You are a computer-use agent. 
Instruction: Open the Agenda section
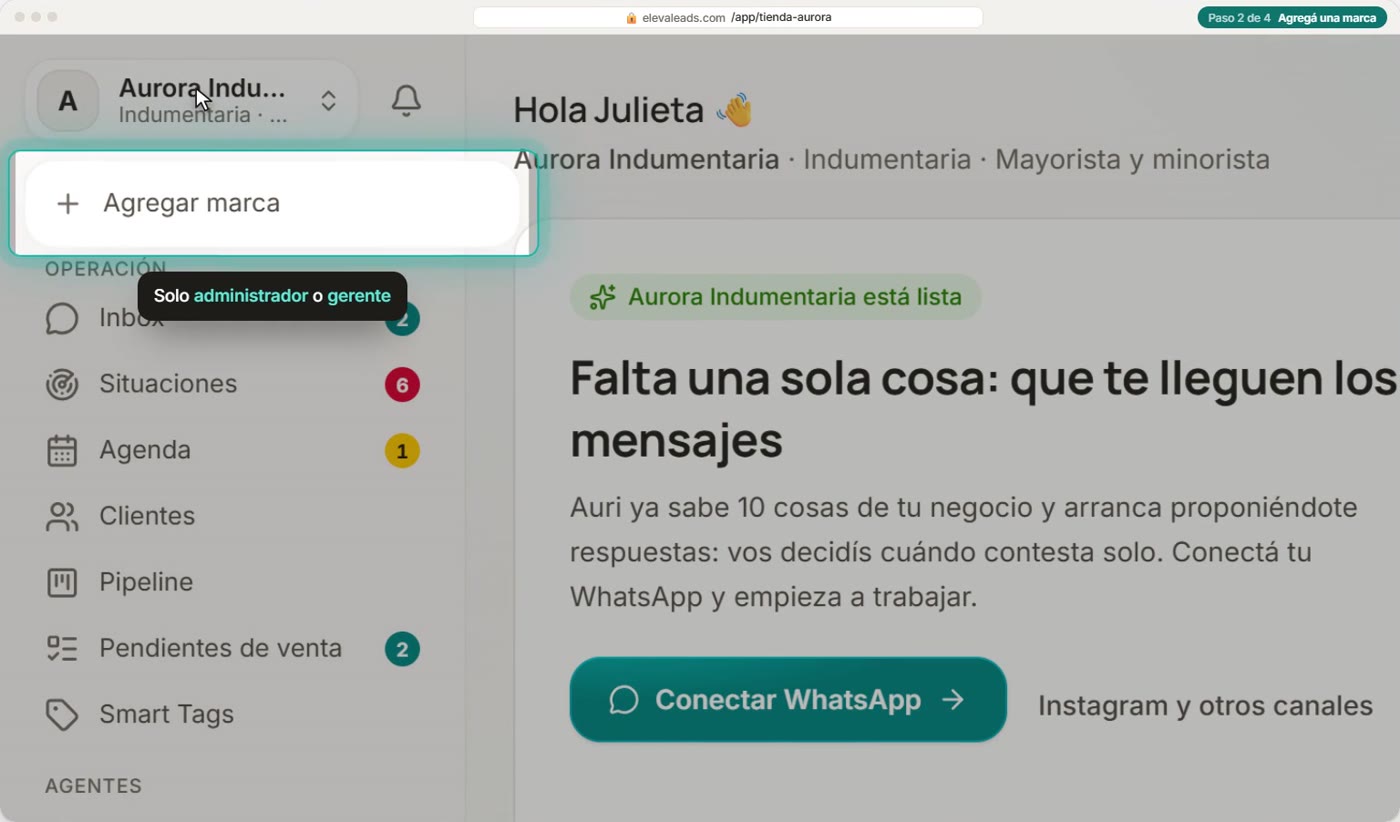pos(232,450)
